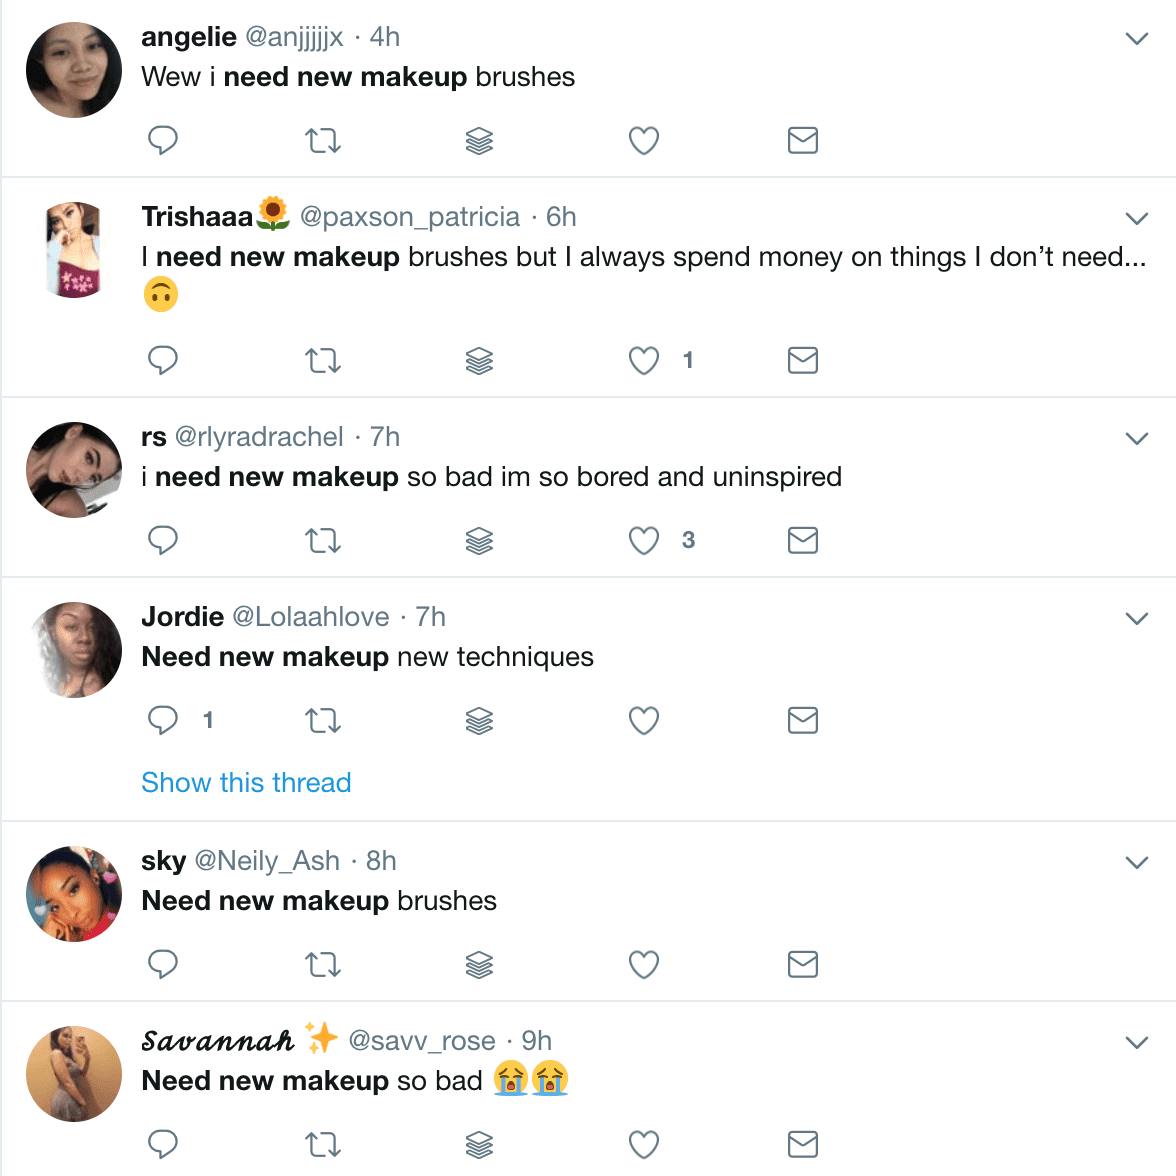View sky's profile picture avatar
This screenshot has width=1176, height=1176.
coord(74,894)
